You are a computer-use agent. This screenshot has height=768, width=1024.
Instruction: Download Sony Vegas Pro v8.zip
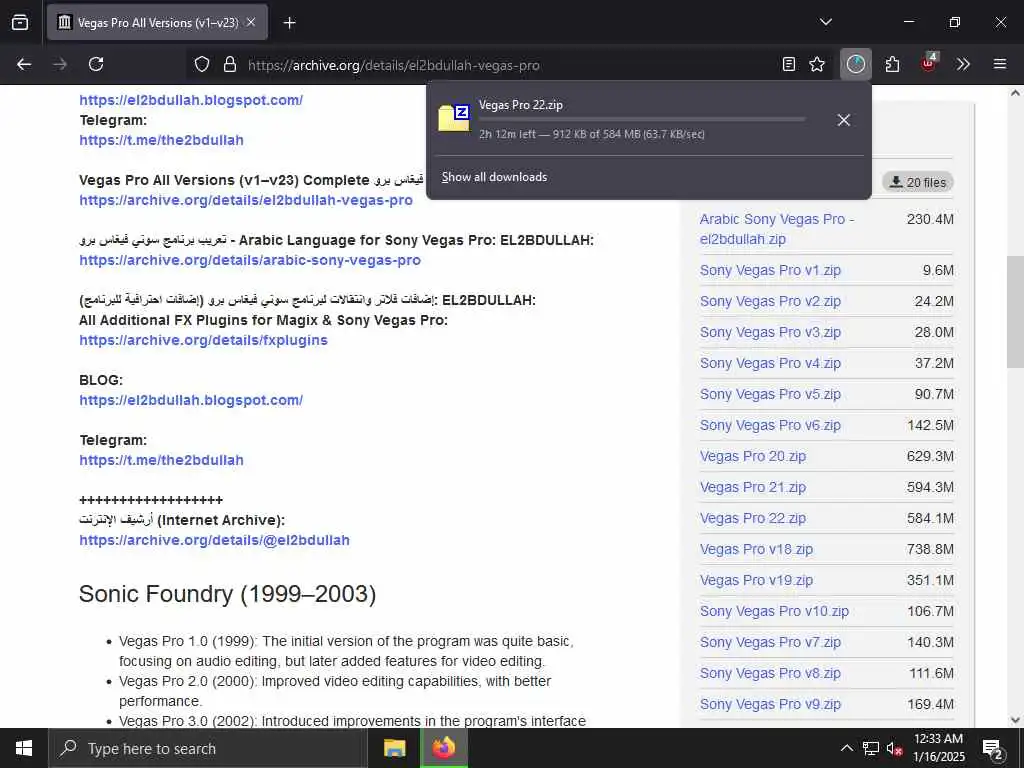coord(770,673)
